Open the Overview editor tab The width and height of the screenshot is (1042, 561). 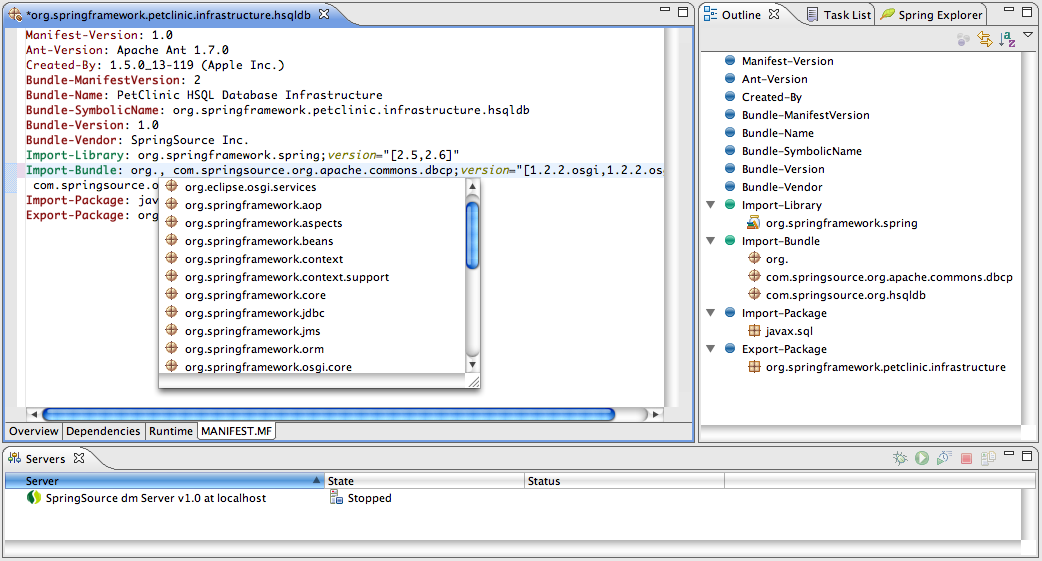pyautogui.click(x=34, y=431)
